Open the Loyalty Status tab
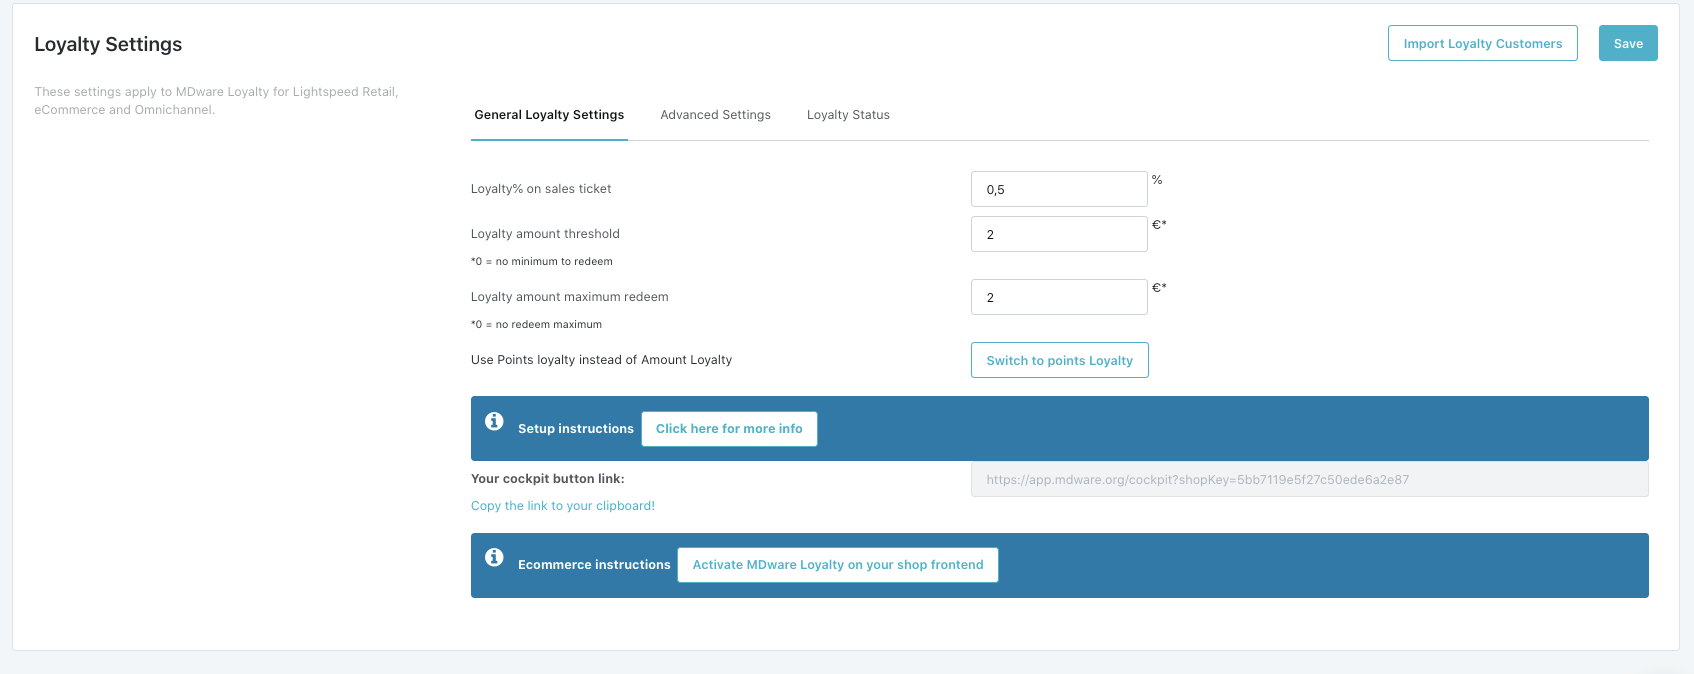Viewport: 1694px width, 674px height. (x=848, y=115)
